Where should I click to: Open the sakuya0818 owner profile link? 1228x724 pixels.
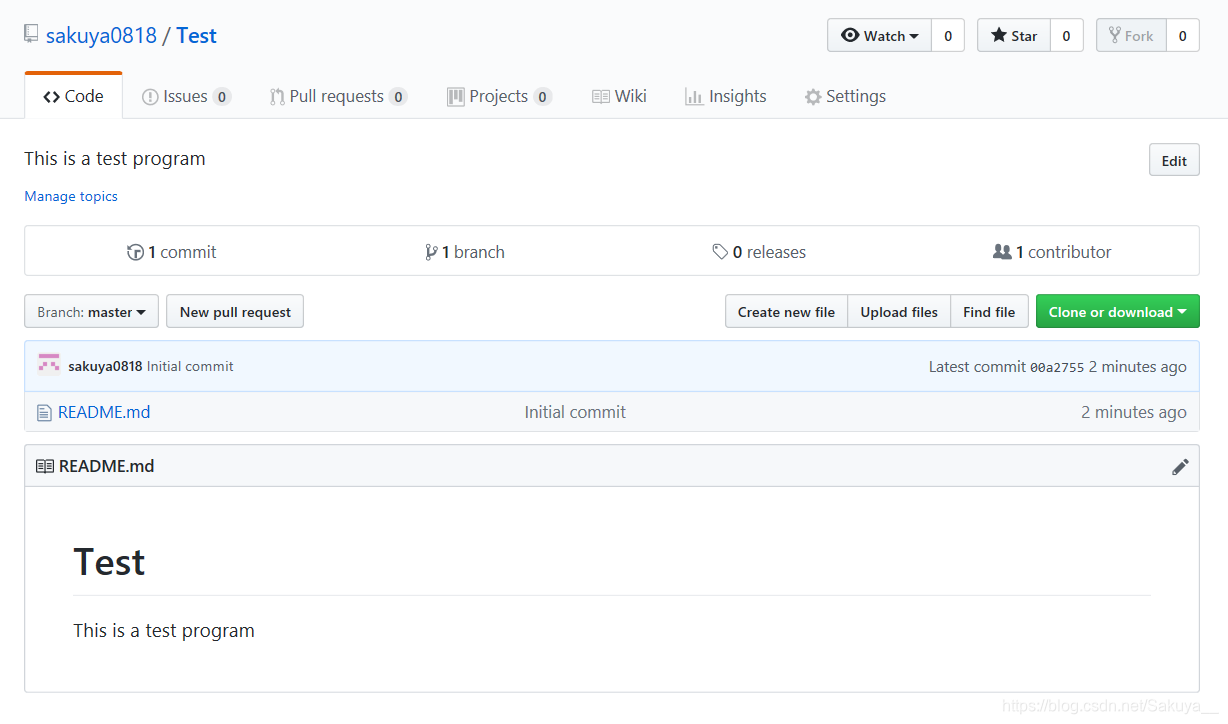click(x=101, y=35)
